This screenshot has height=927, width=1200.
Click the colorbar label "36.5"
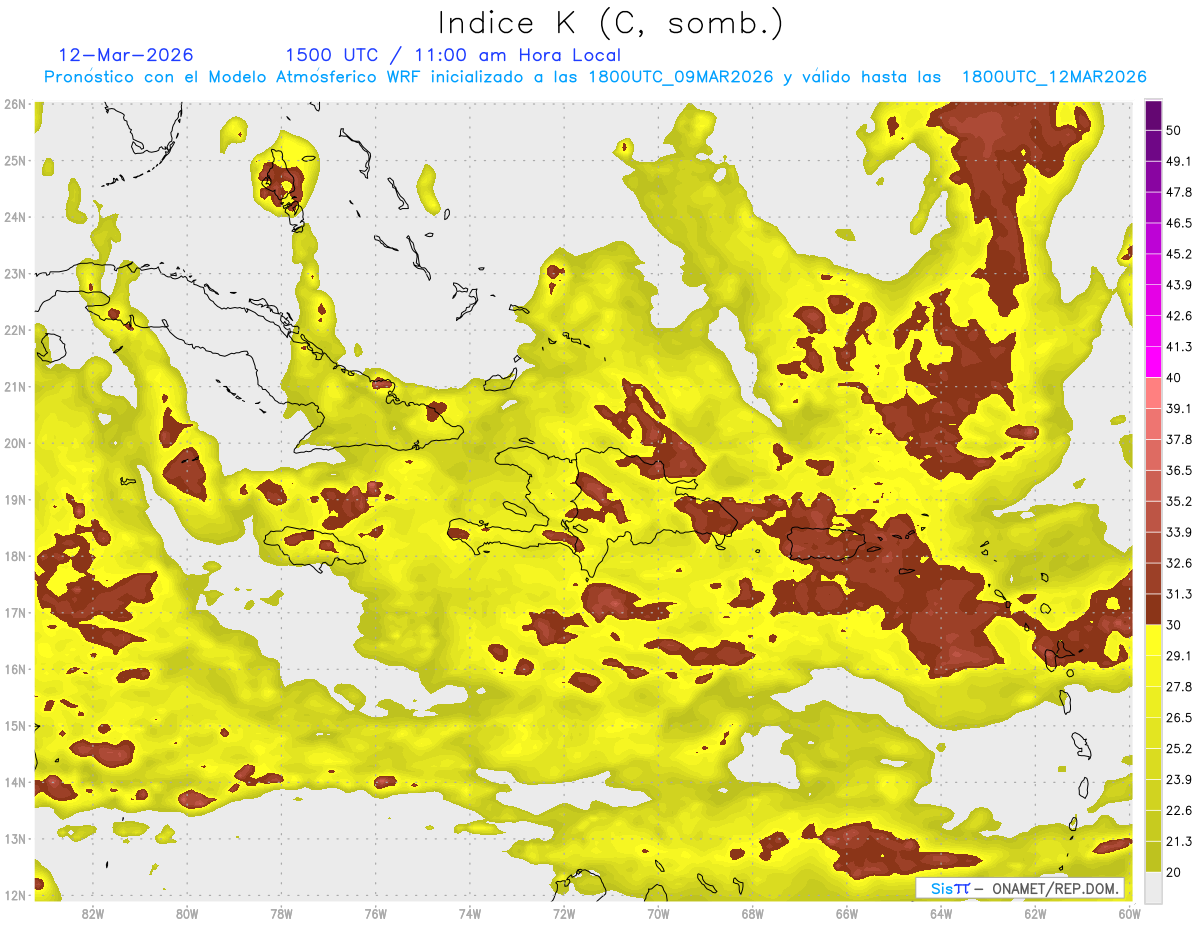coord(1179,470)
